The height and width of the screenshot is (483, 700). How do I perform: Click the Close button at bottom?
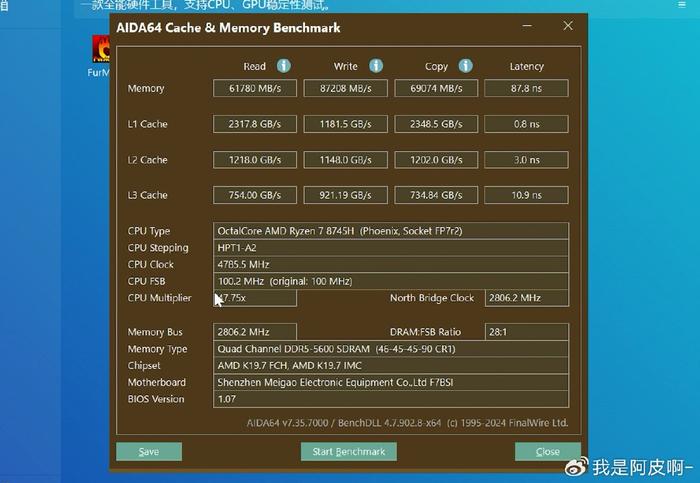pos(548,452)
